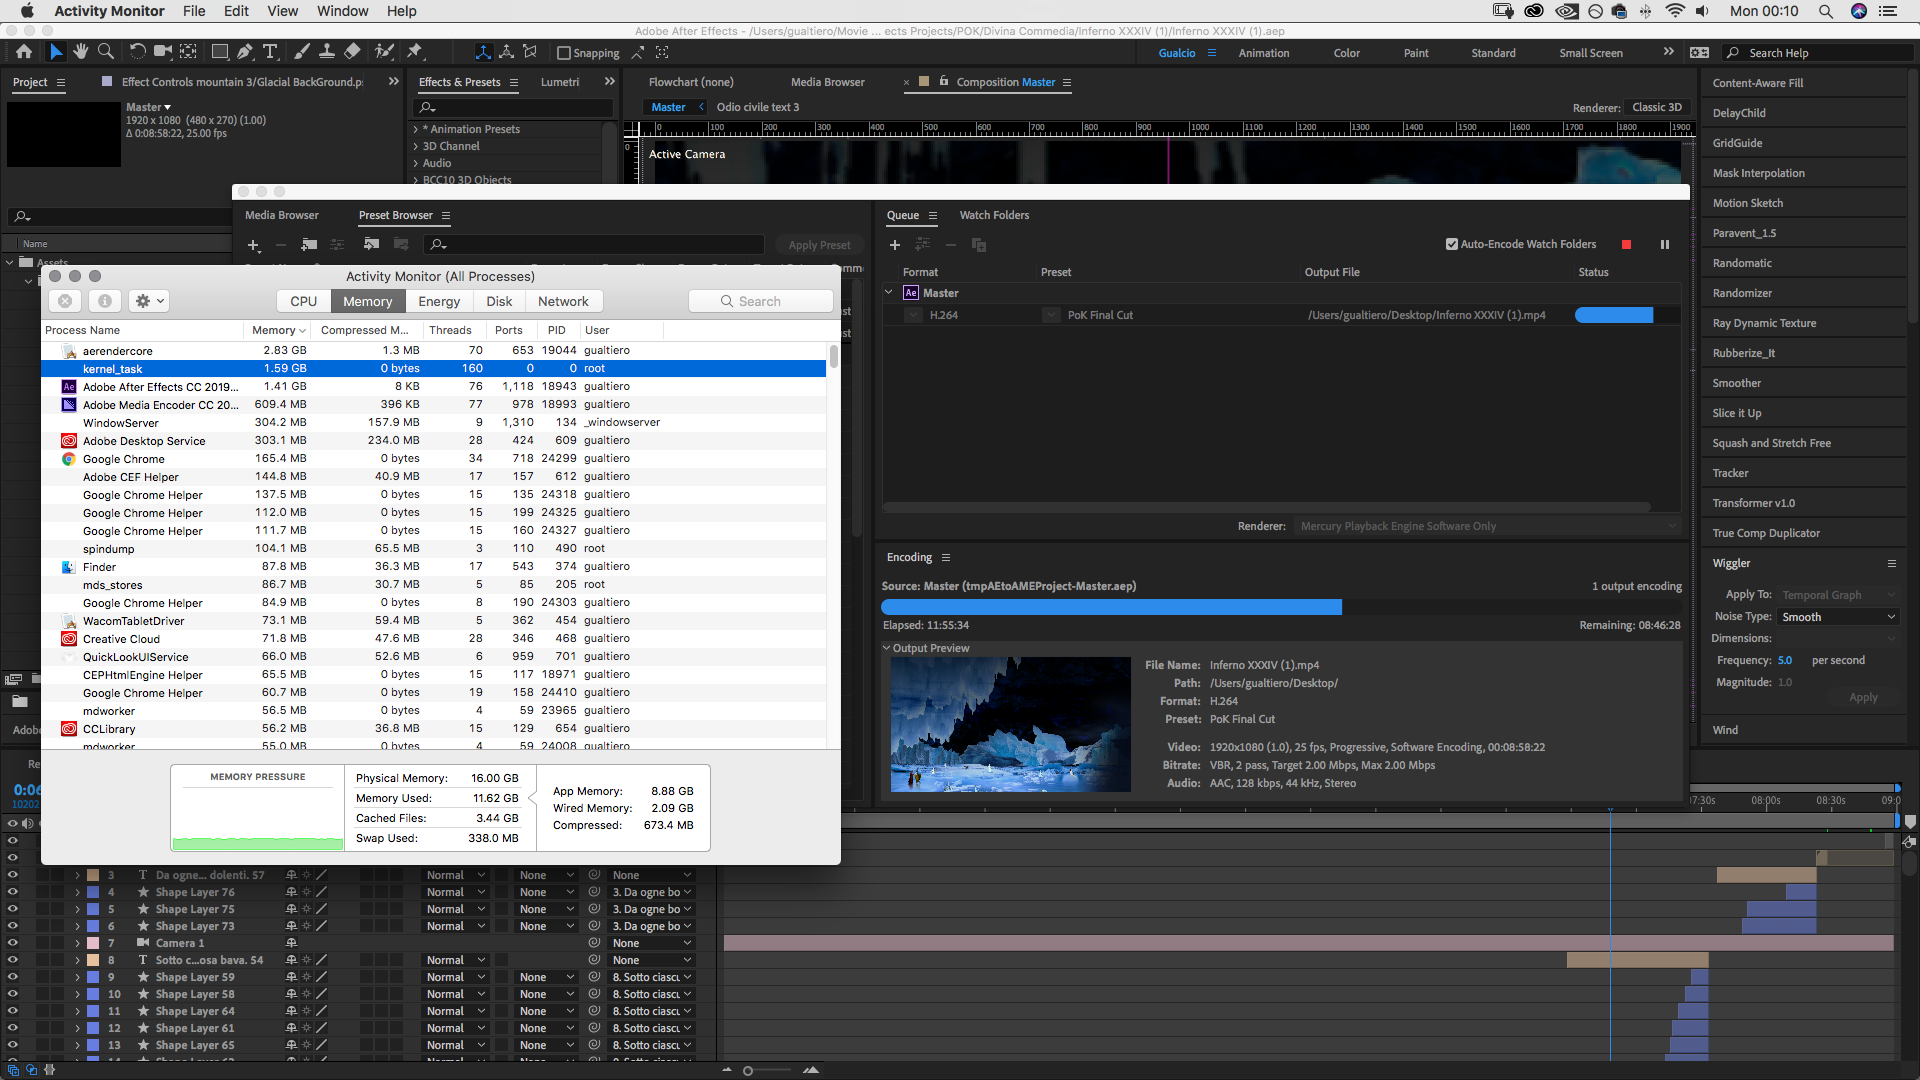Click the Activity Monitor Search field
The image size is (1920, 1080).
(x=761, y=301)
